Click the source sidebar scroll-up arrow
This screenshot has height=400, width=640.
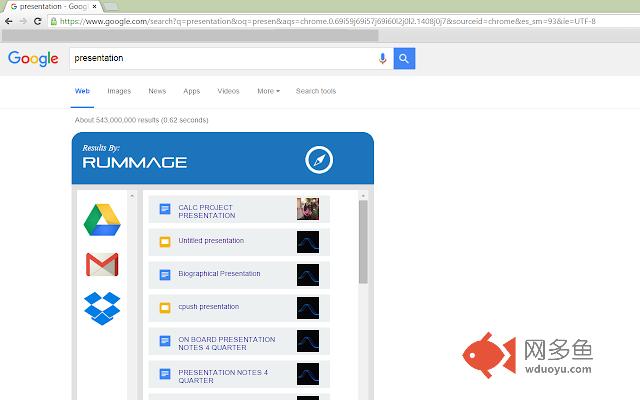(x=132, y=196)
